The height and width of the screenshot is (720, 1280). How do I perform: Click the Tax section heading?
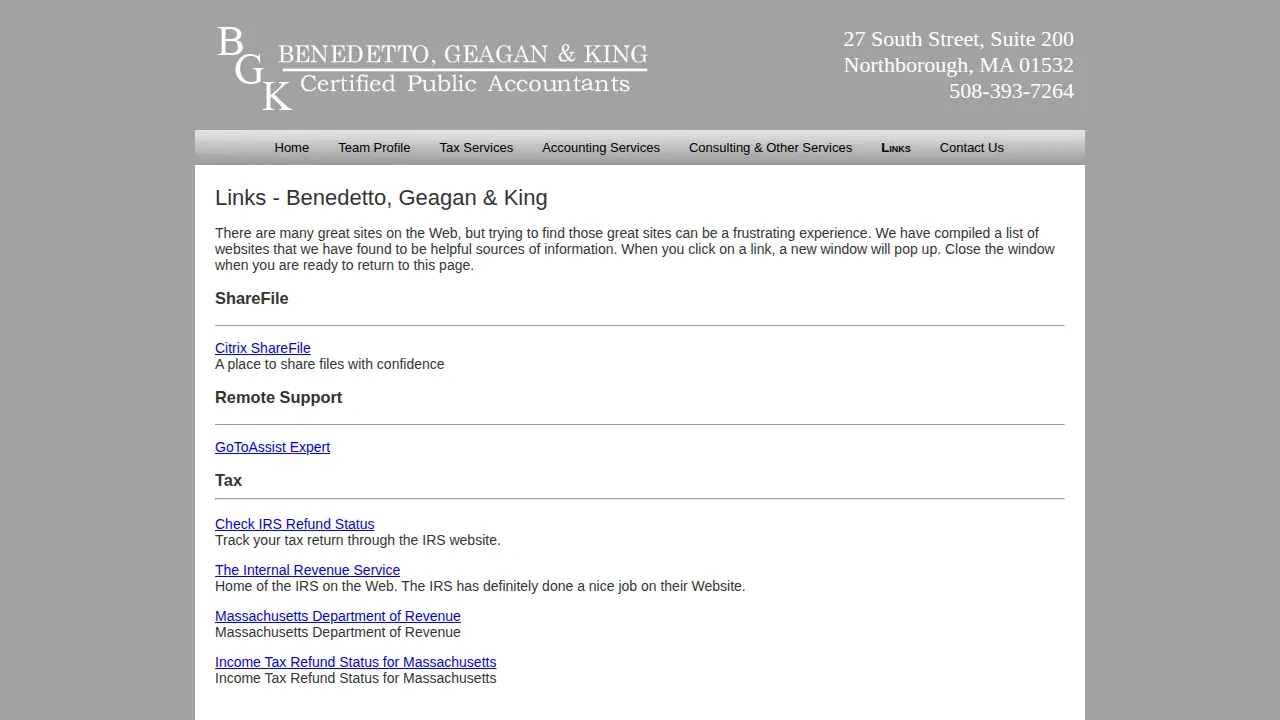click(x=228, y=481)
